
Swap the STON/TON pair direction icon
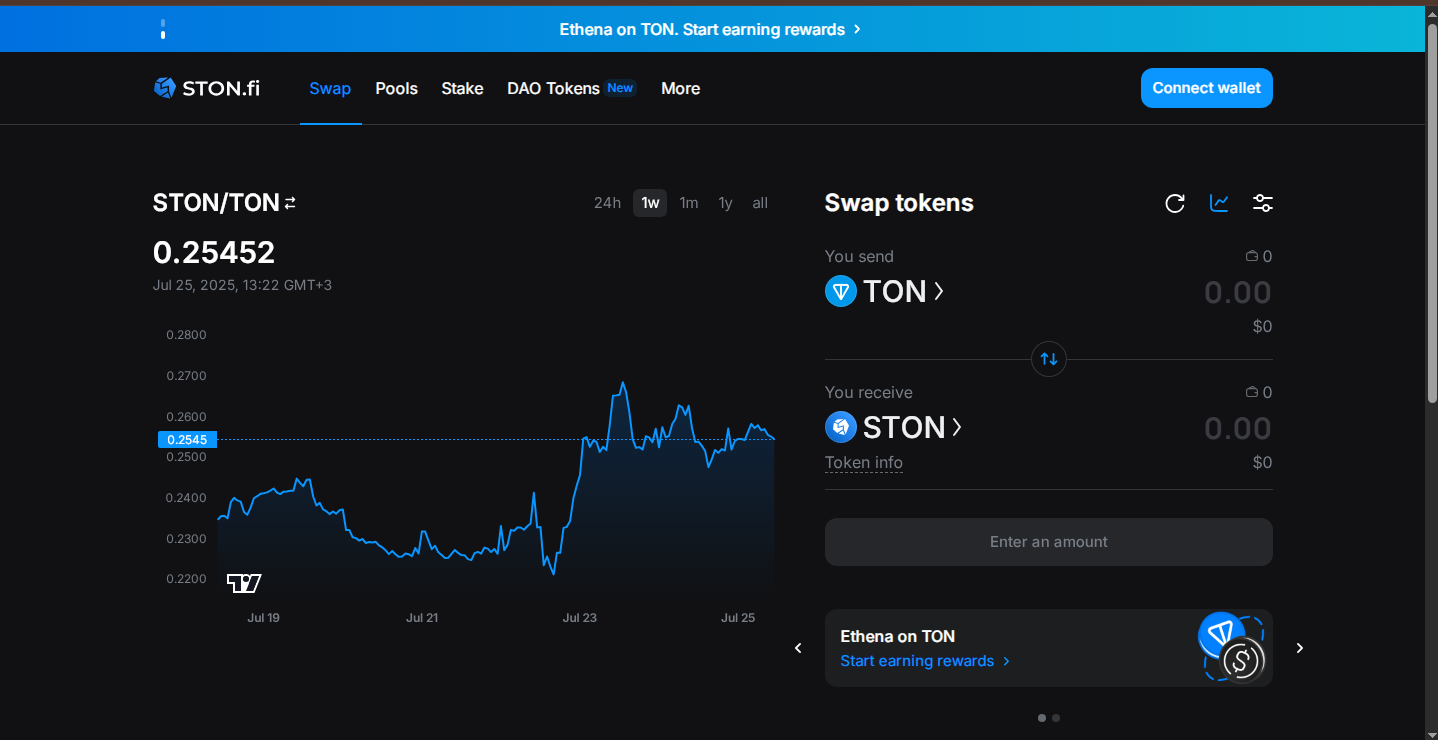(290, 203)
